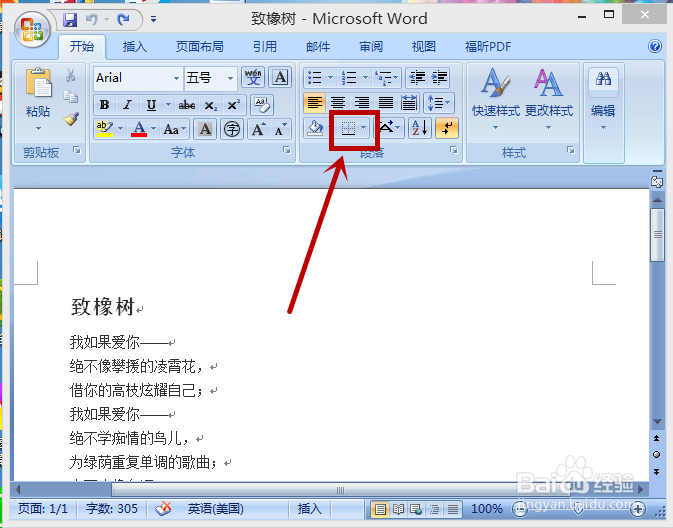Open the Arial font name dropdown
The width and height of the screenshot is (673, 528).
176,78
